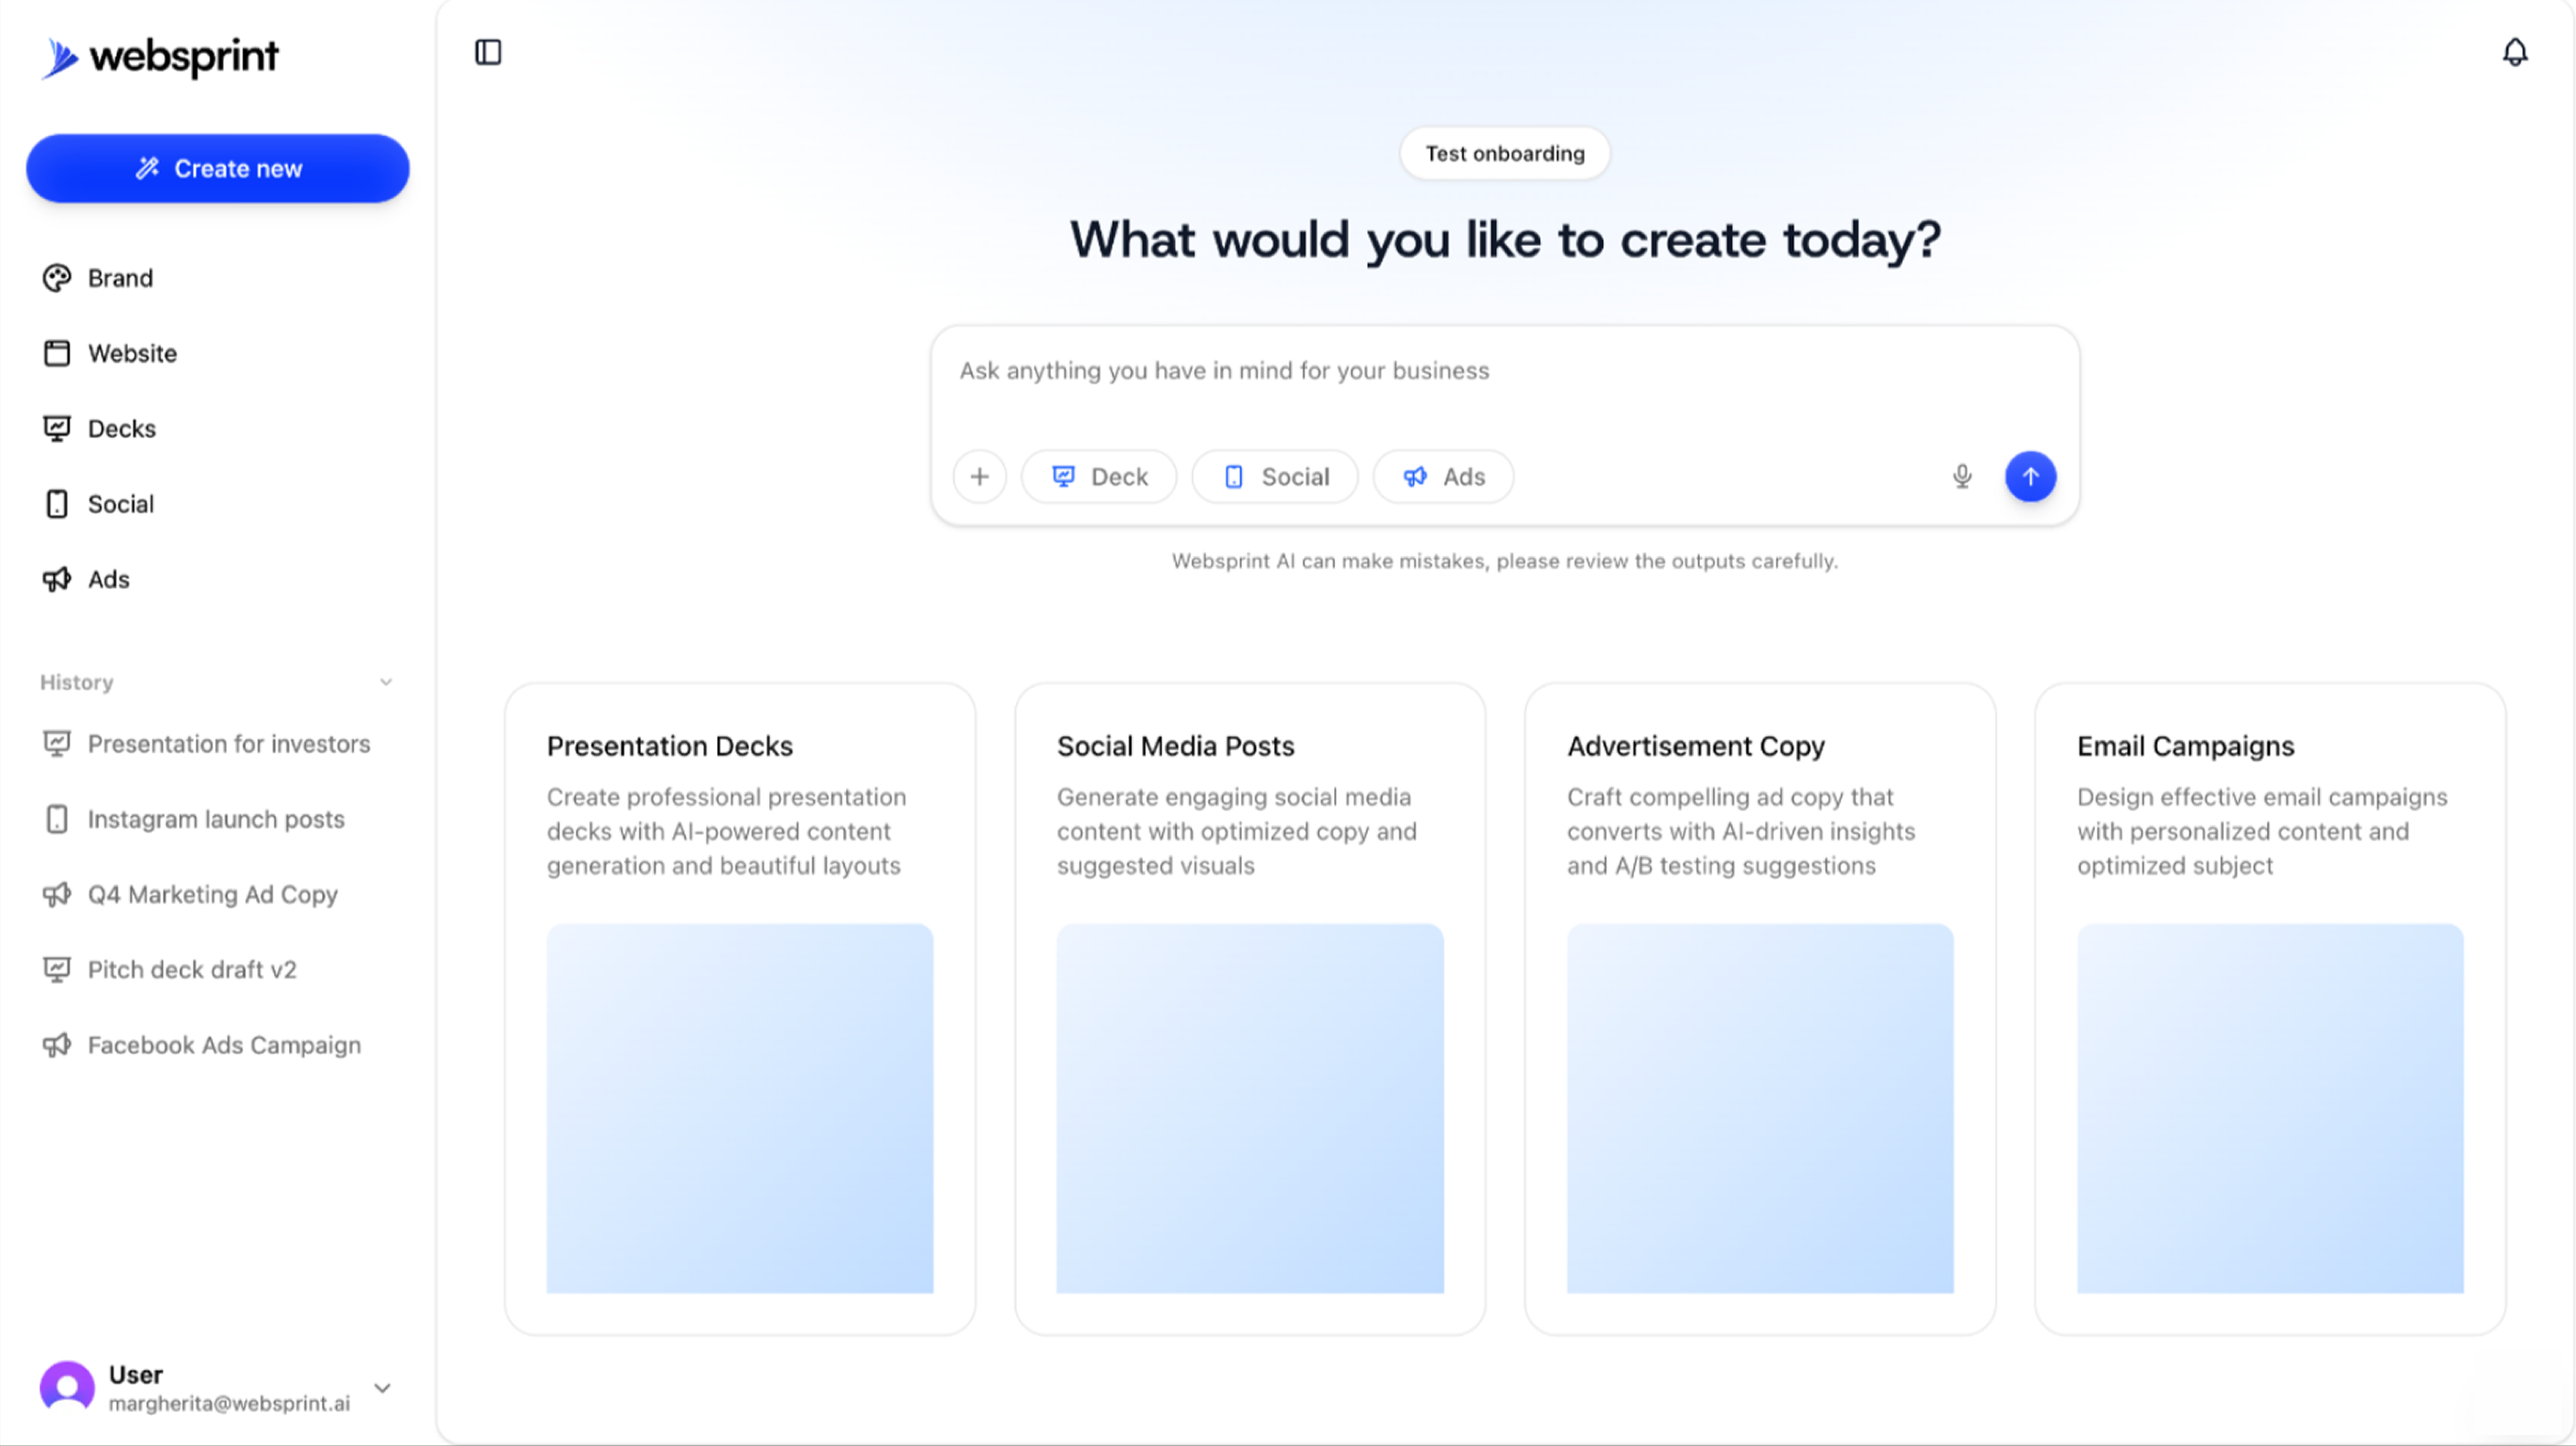
Task: Collapse the sidebar with the panel icon
Action: point(489,53)
